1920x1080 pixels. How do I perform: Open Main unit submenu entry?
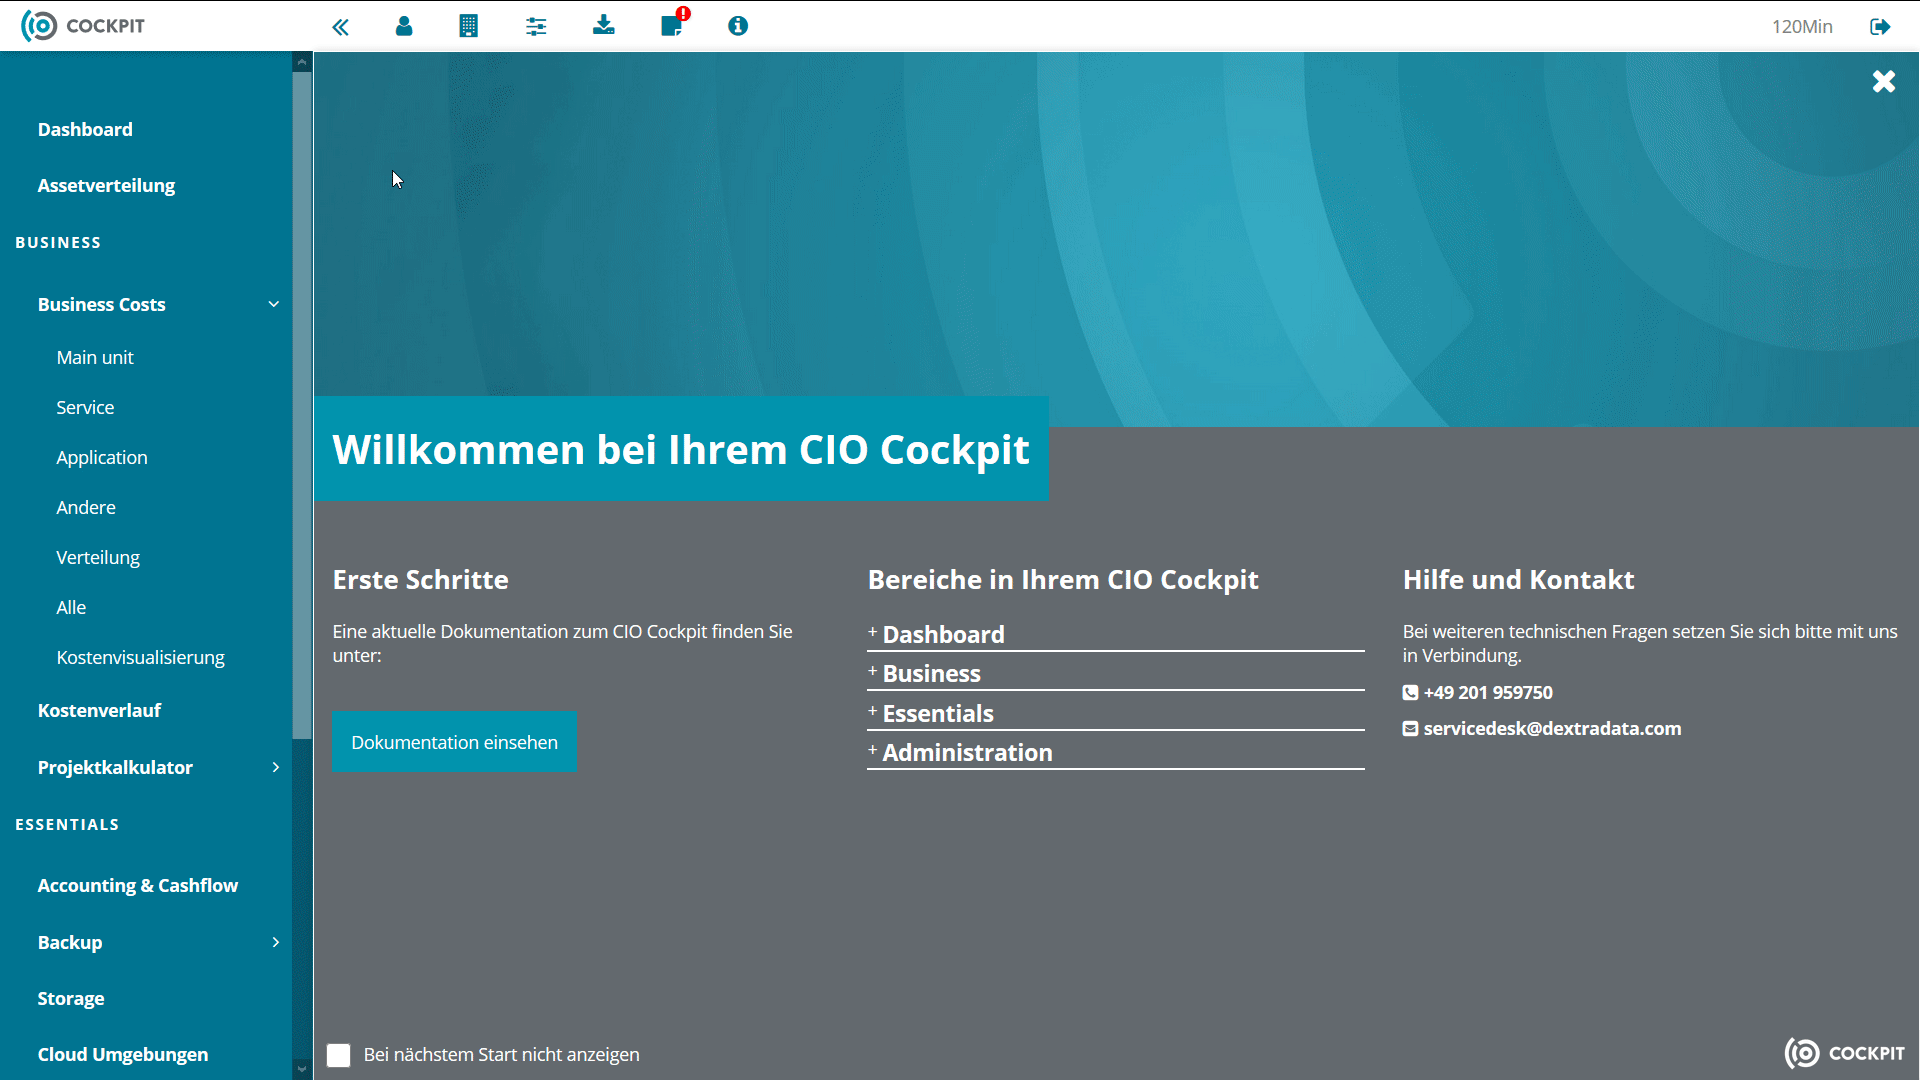(x=95, y=357)
